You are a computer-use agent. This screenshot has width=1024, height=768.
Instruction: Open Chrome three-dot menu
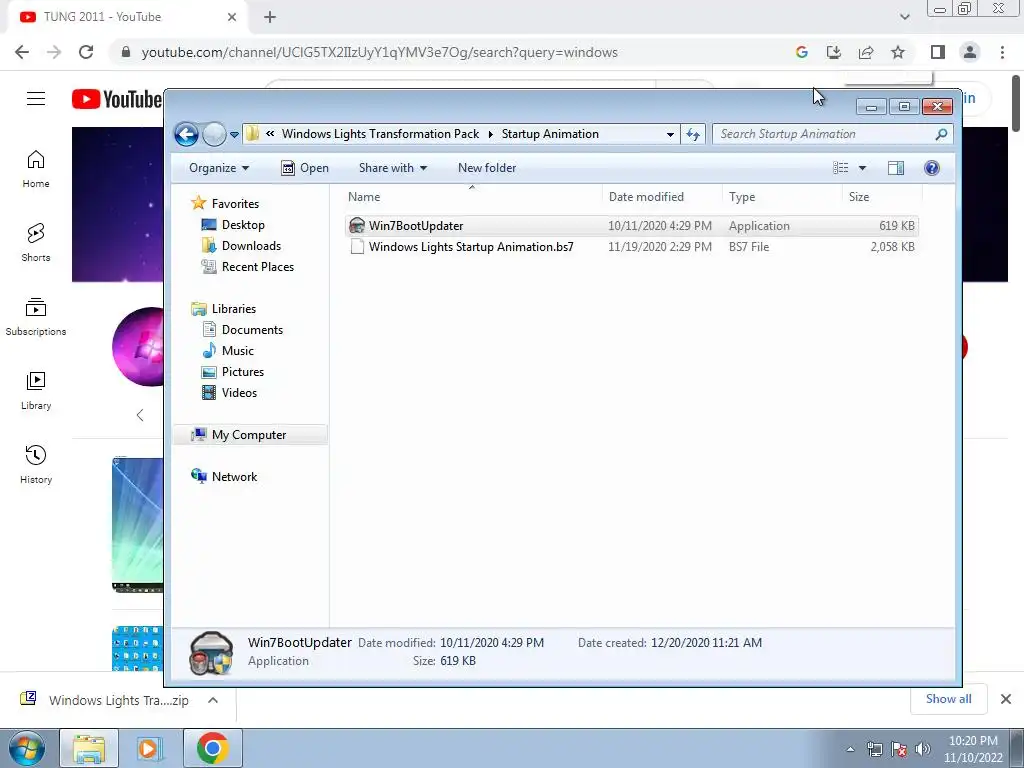1002,52
